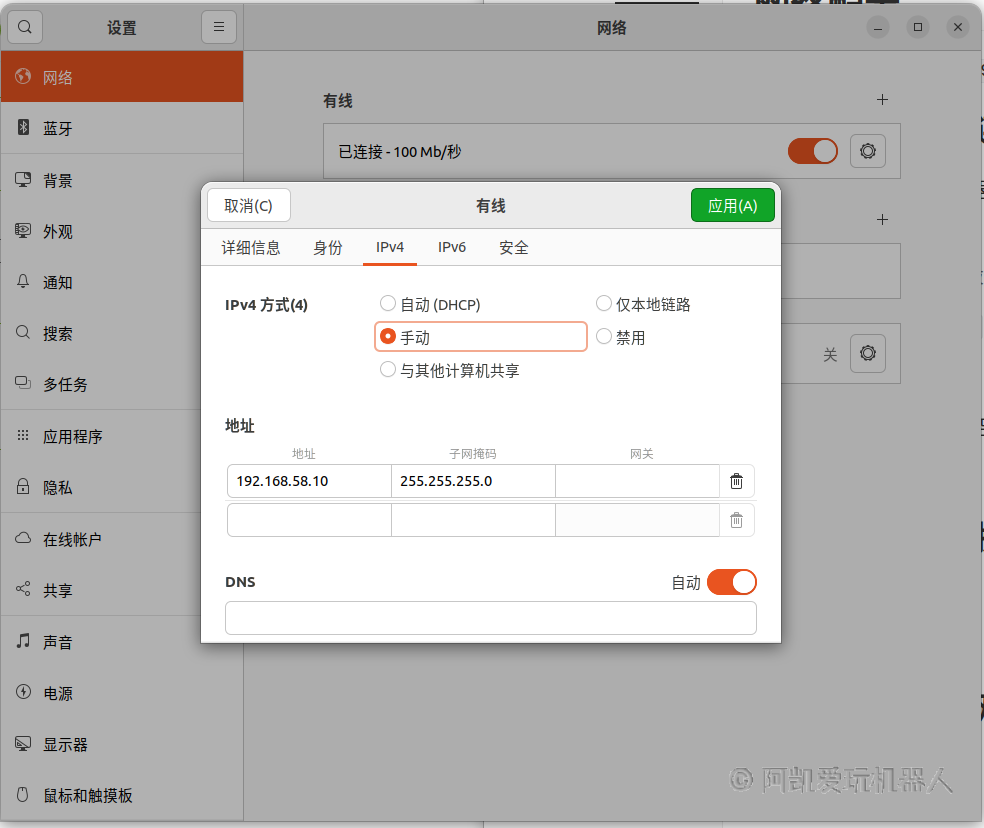The height and width of the screenshot is (828, 984).
Task: Select the Automatic (DHCP) radio option
Action: [x=388, y=304]
